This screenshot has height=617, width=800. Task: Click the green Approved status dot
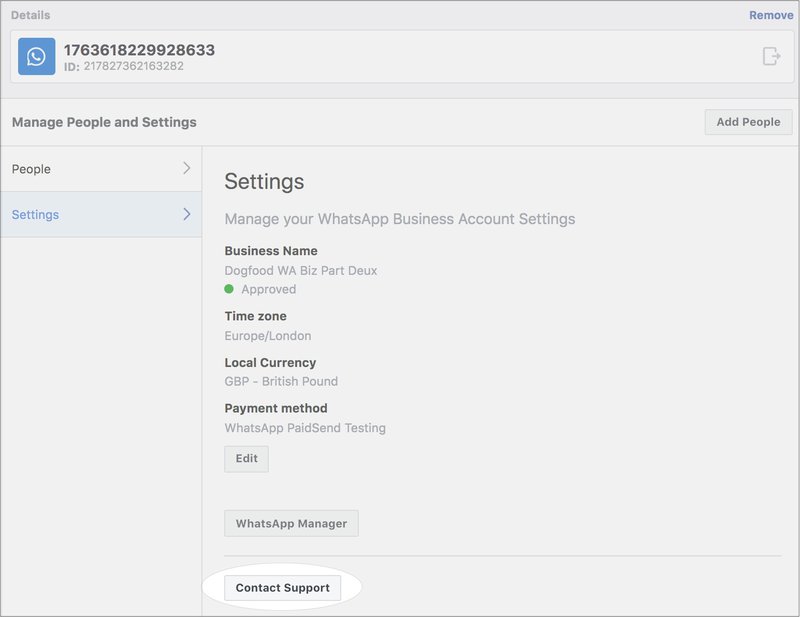pyautogui.click(x=229, y=289)
